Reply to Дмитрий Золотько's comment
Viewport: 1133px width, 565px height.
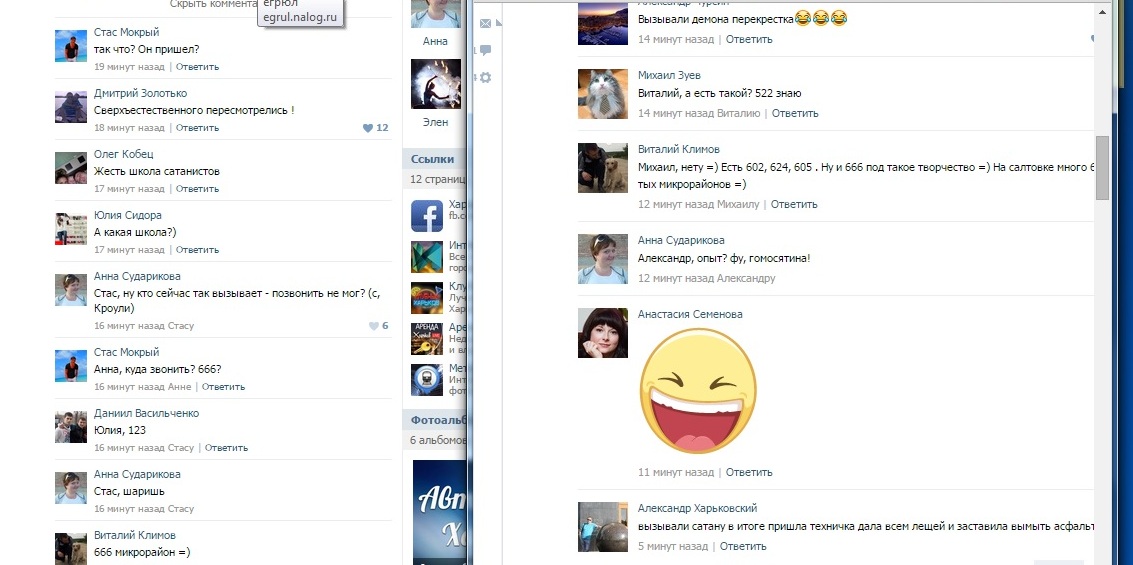pos(197,128)
